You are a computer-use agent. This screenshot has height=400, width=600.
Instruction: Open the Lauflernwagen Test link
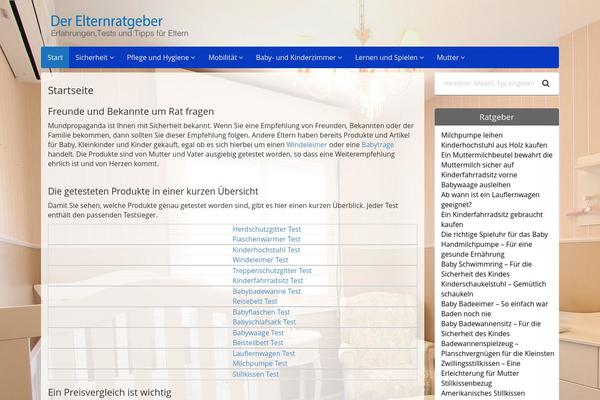[x=264, y=353]
